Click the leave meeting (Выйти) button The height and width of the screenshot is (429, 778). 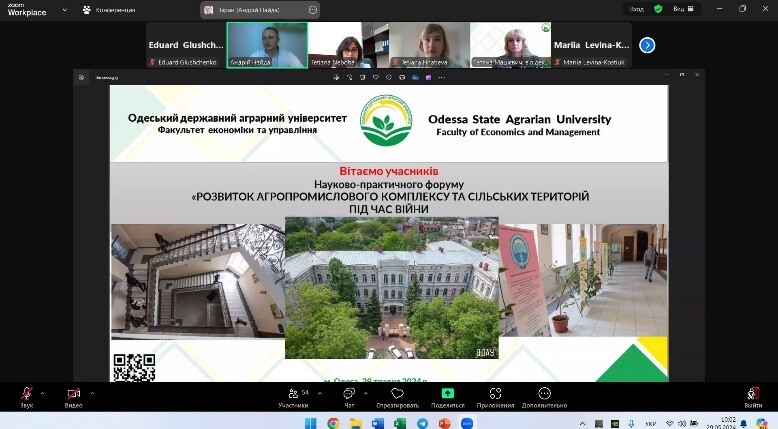(x=752, y=394)
